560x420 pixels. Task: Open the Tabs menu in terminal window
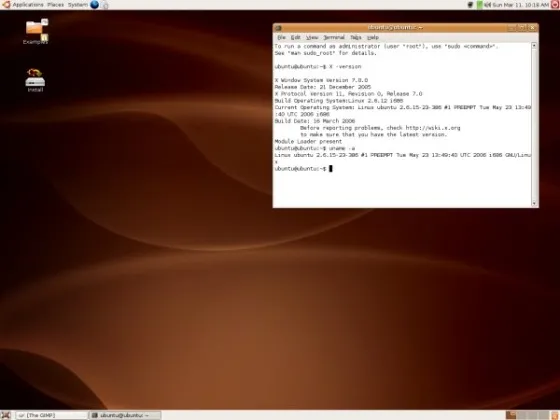(x=356, y=37)
